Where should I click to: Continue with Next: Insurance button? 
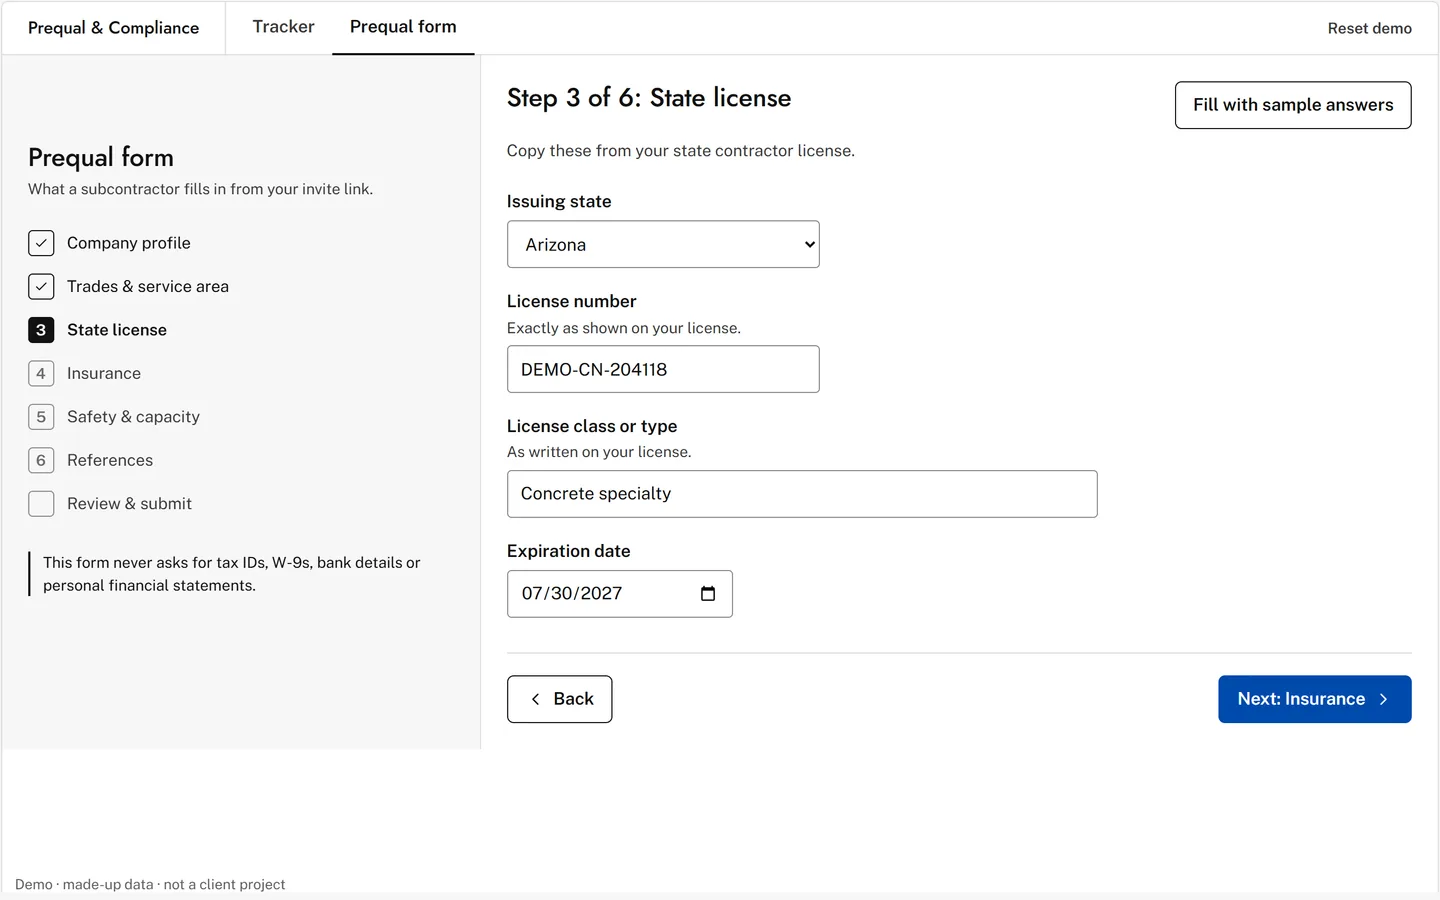[x=1314, y=699]
